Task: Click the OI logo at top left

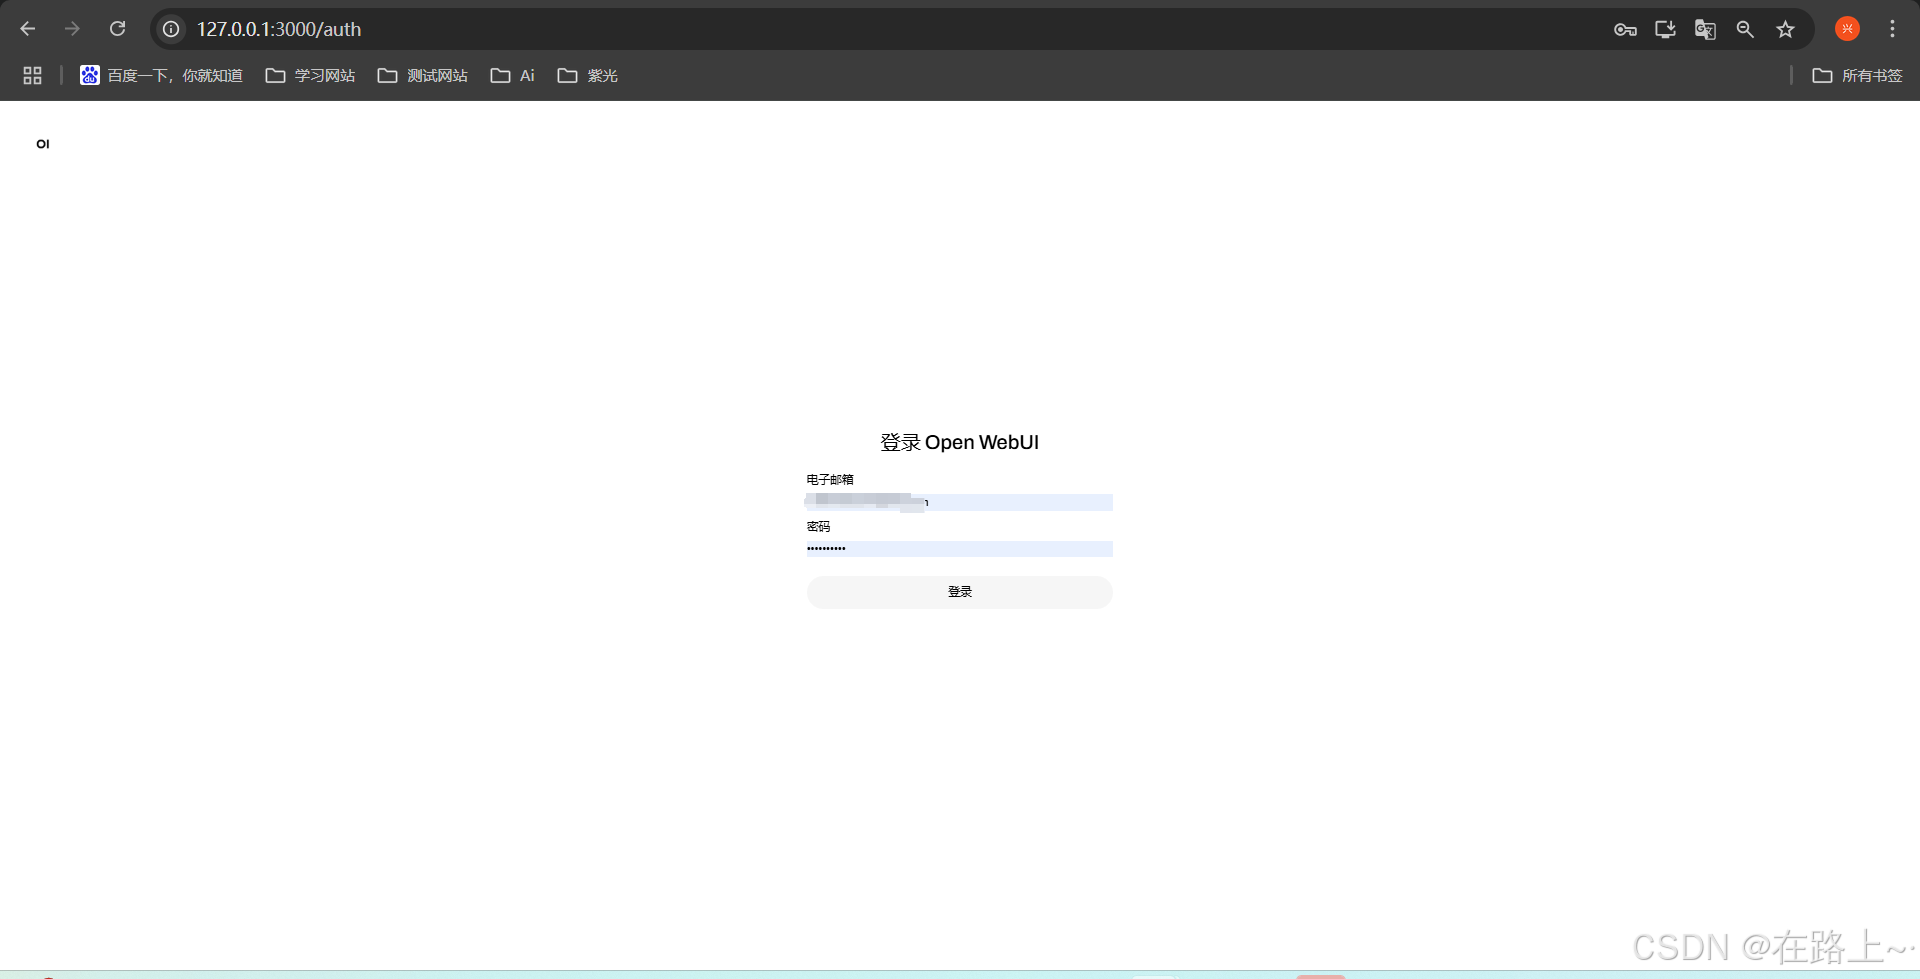Action: coord(43,144)
